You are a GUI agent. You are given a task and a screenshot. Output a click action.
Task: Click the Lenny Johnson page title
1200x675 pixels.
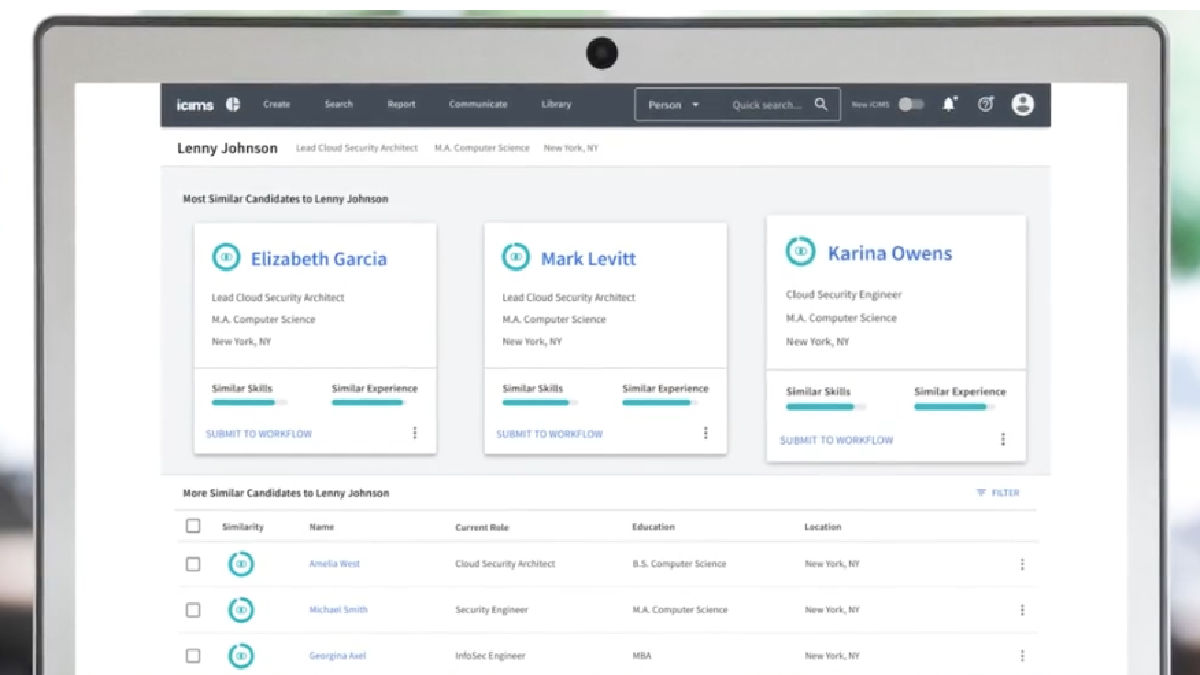tap(227, 148)
